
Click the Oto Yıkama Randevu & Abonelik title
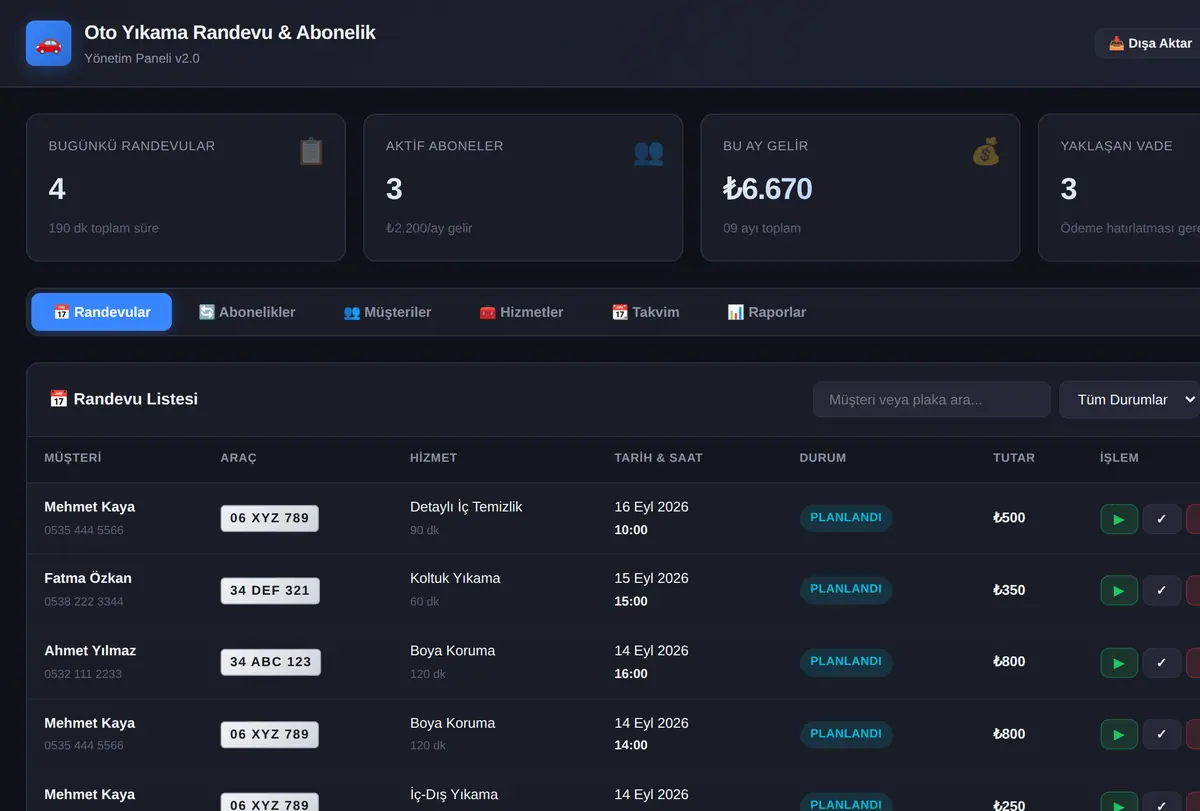230,33
